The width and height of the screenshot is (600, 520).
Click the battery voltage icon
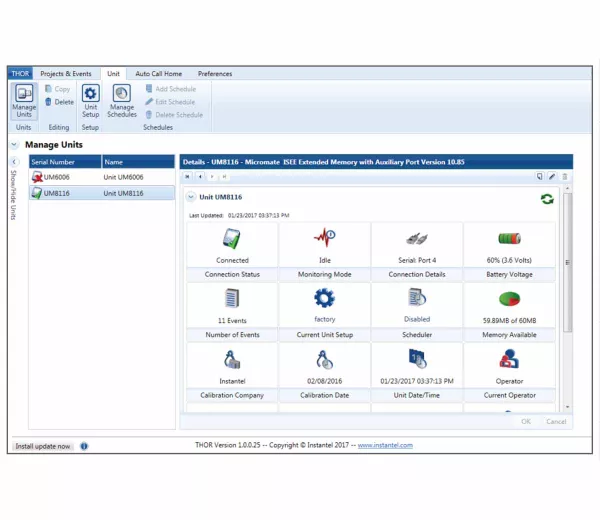[509, 238]
